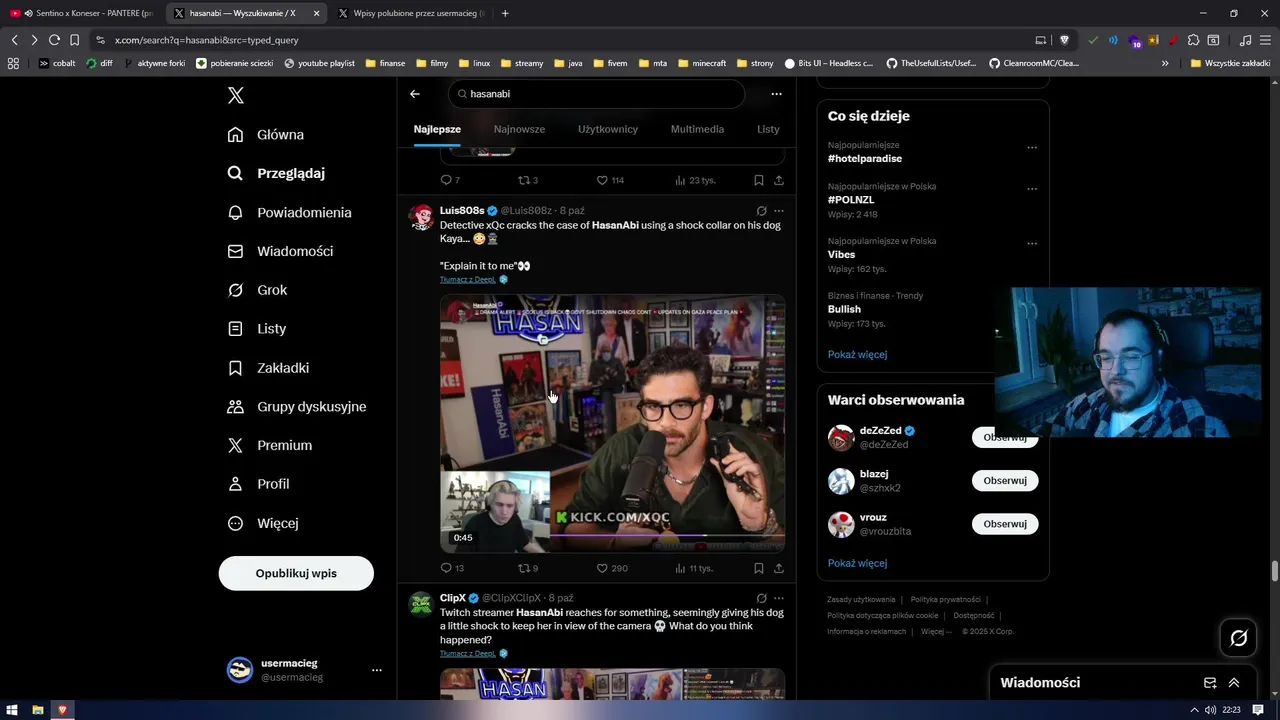
Task: Open options for the #POLNZL trend
Action: click(1032, 189)
